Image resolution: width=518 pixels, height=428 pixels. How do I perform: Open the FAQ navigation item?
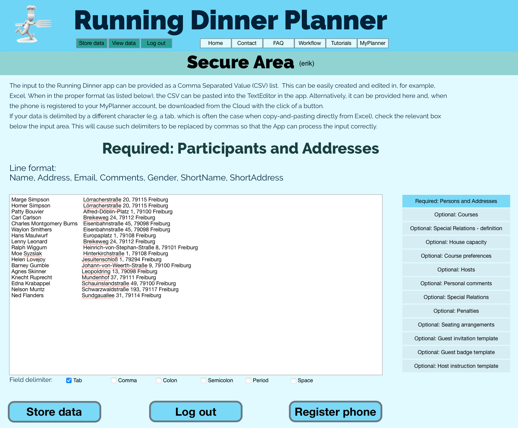[x=278, y=43]
